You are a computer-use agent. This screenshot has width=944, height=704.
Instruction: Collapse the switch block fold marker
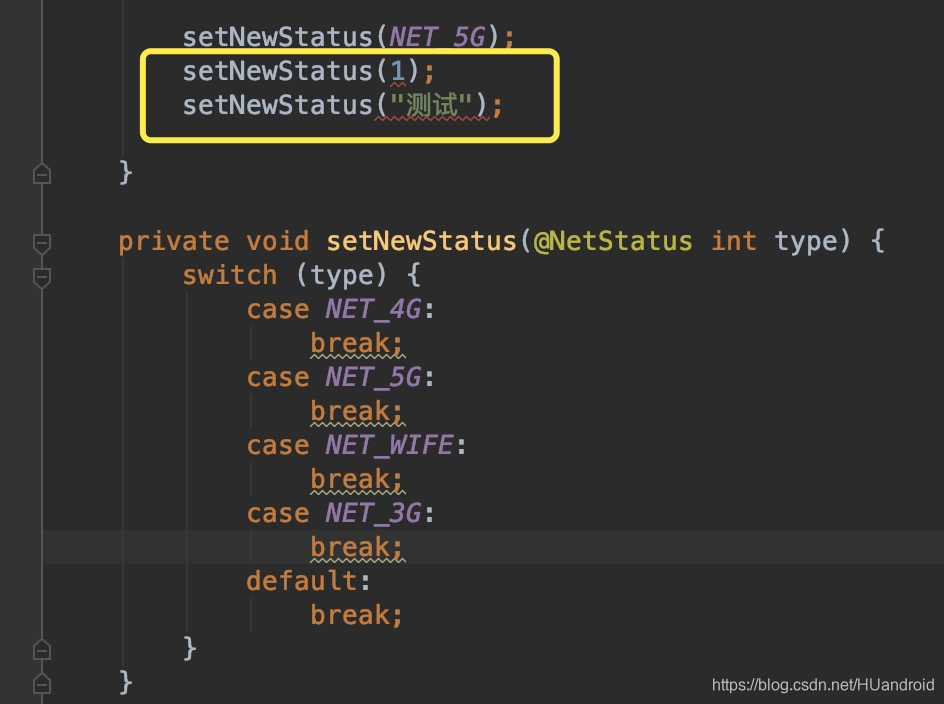pyautogui.click(x=42, y=278)
